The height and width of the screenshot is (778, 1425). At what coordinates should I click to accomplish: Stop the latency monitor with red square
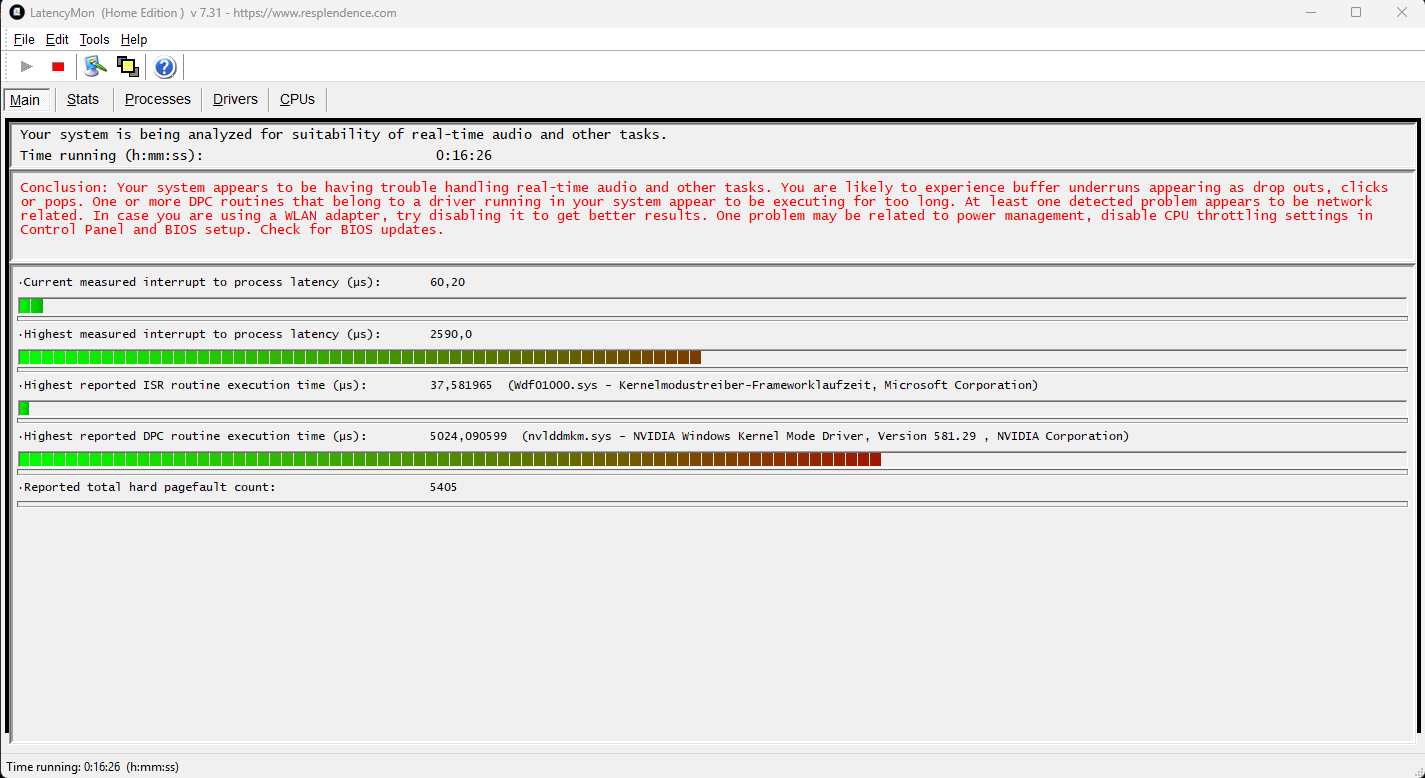[x=58, y=67]
